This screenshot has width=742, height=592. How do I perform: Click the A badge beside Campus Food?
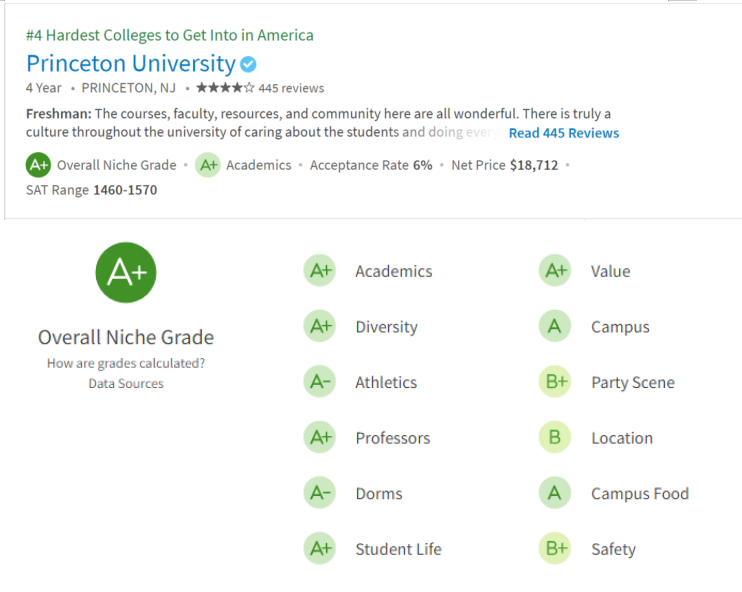(555, 493)
